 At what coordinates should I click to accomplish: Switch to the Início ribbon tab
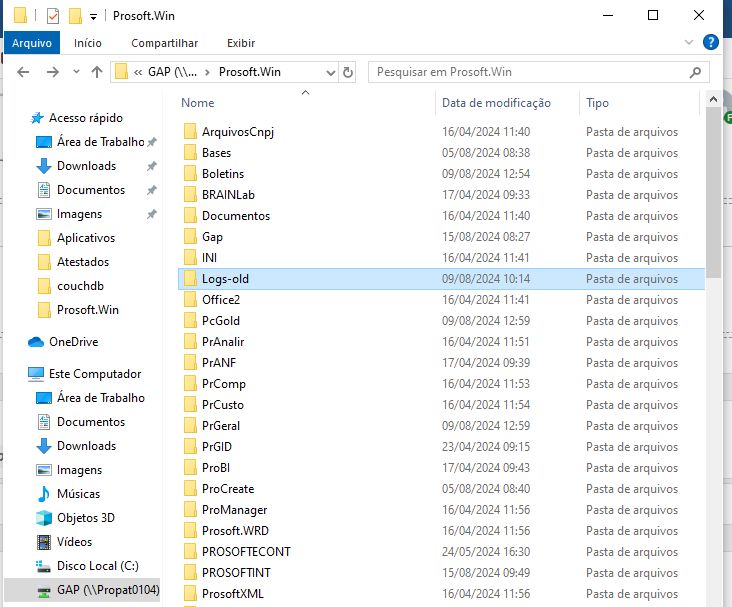pyautogui.click(x=88, y=43)
